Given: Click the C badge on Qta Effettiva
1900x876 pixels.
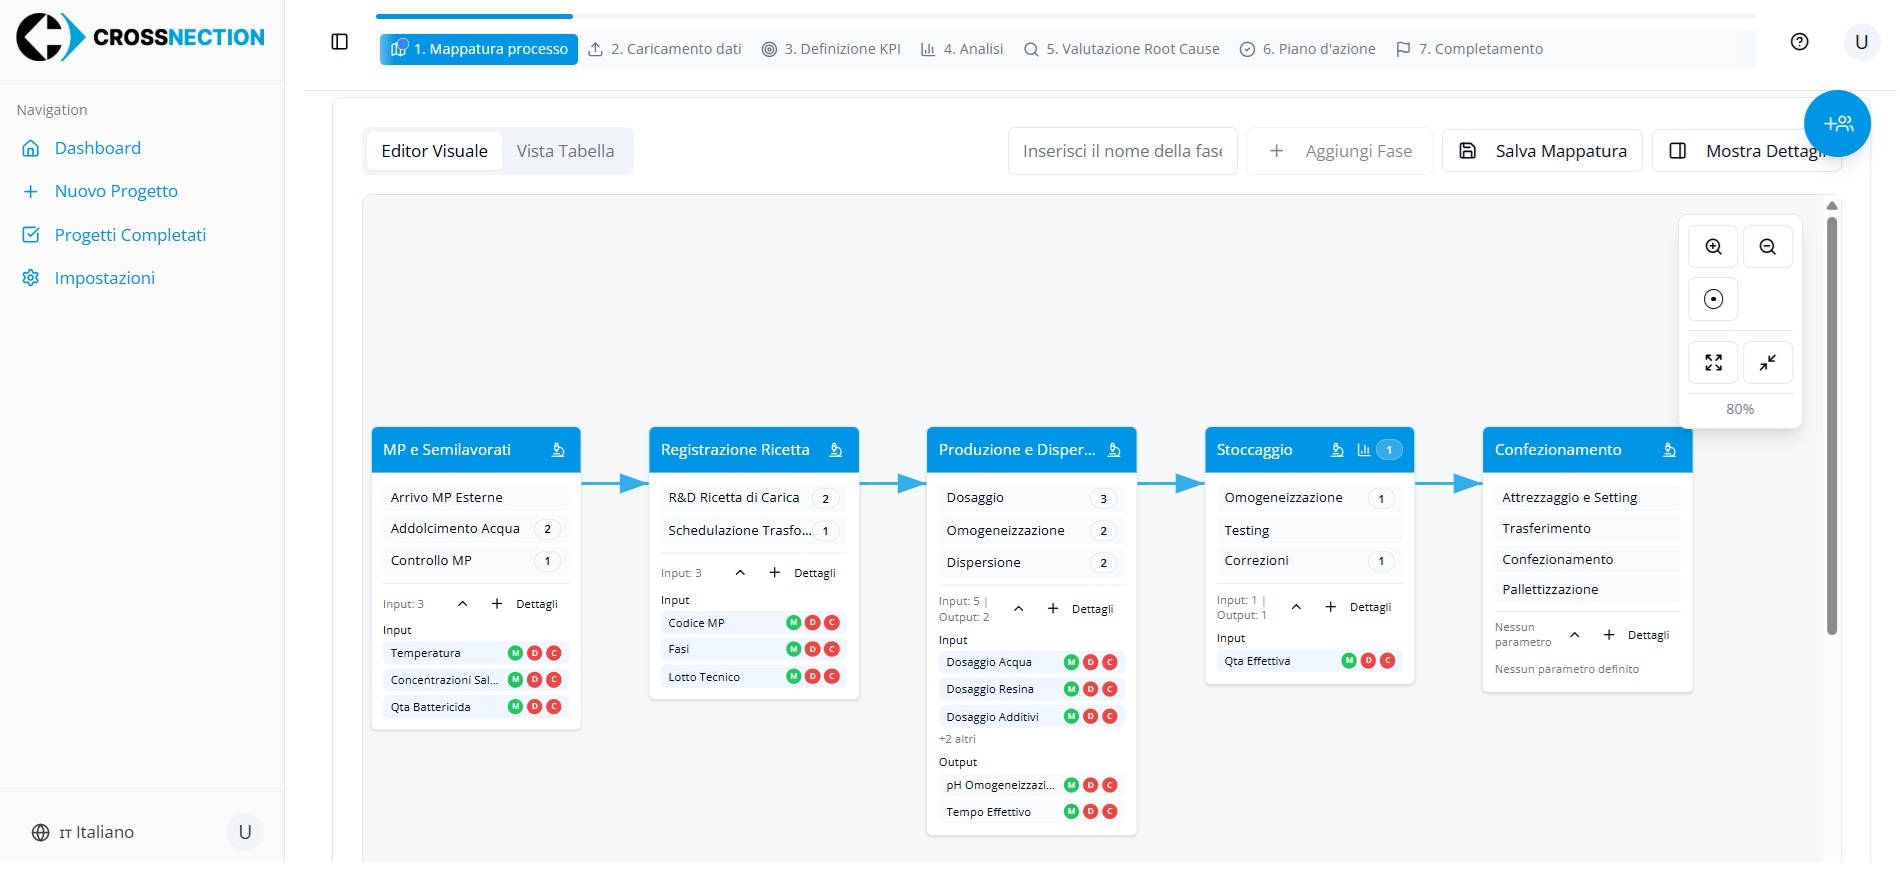Looking at the screenshot, I should click(1387, 661).
